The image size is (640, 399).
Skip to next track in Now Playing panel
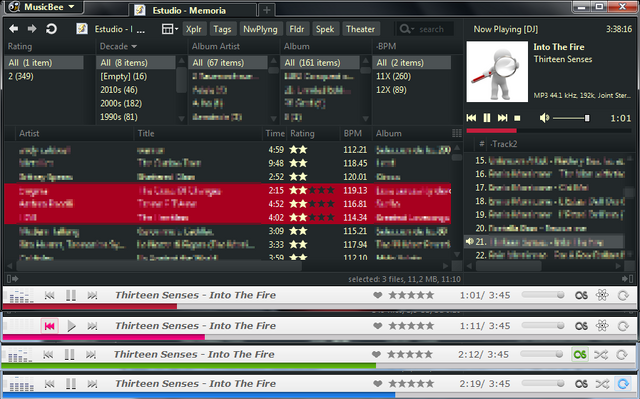502,118
